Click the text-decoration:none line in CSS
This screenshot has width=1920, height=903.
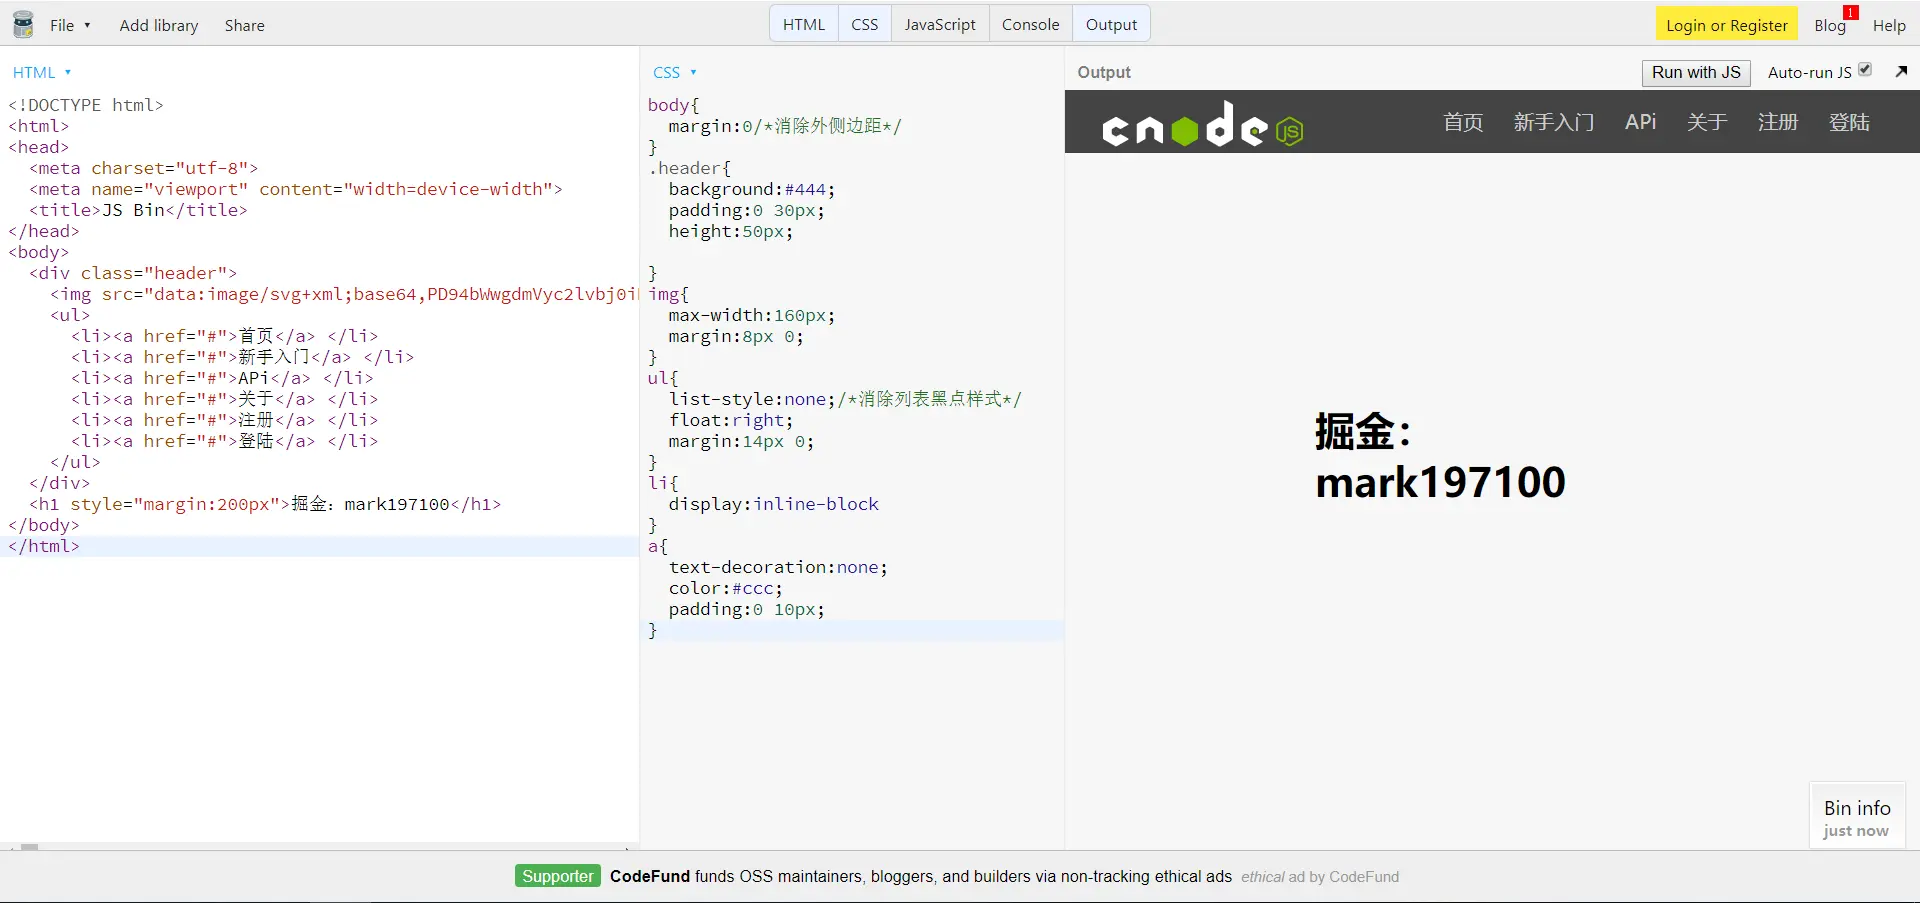click(x=778, y=567)
